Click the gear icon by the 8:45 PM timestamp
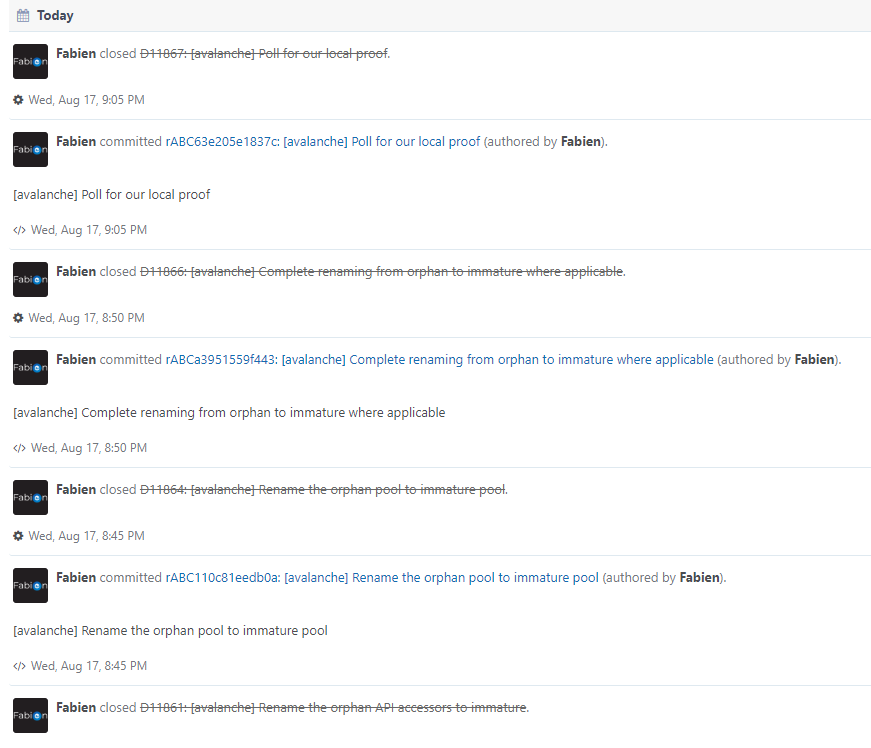 pyautogui.click(x=18, y=536)
